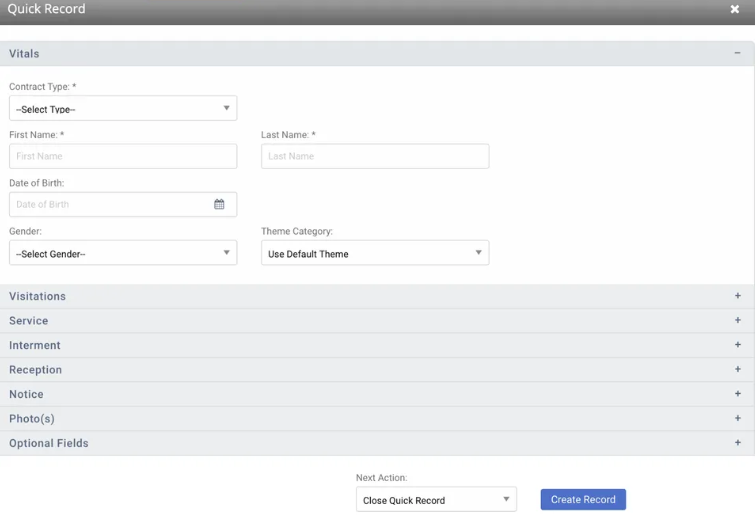This screenshot has width=755, height=521.
Task: Expand Notice with its plus icon
Action: click(737, 394)
